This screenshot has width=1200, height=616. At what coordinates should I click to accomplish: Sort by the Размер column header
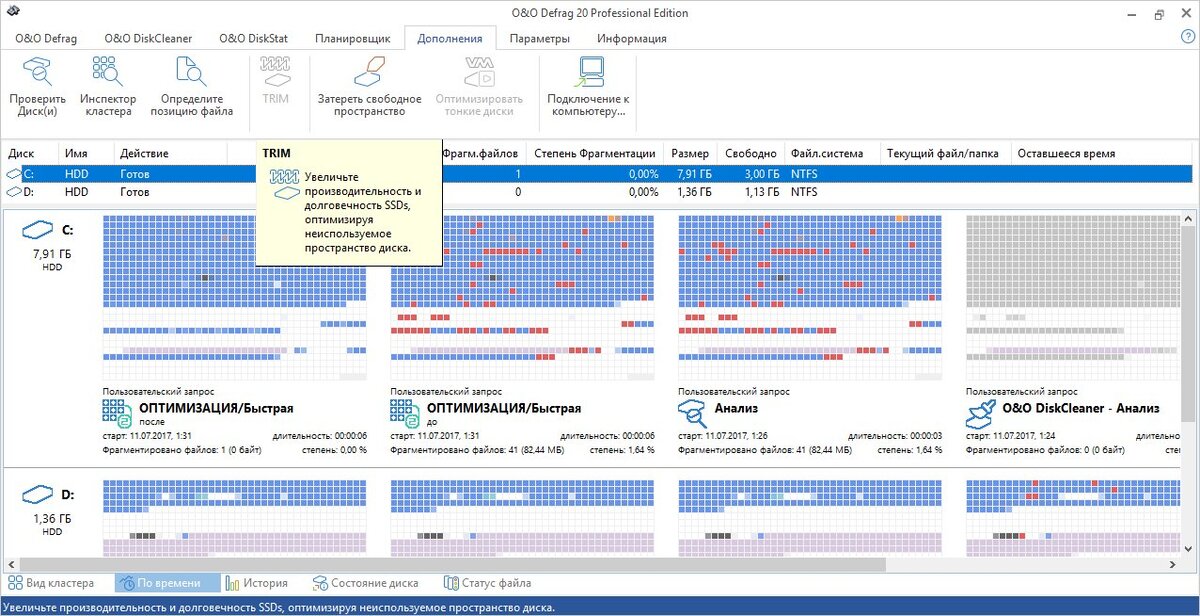tap(691, 153)
